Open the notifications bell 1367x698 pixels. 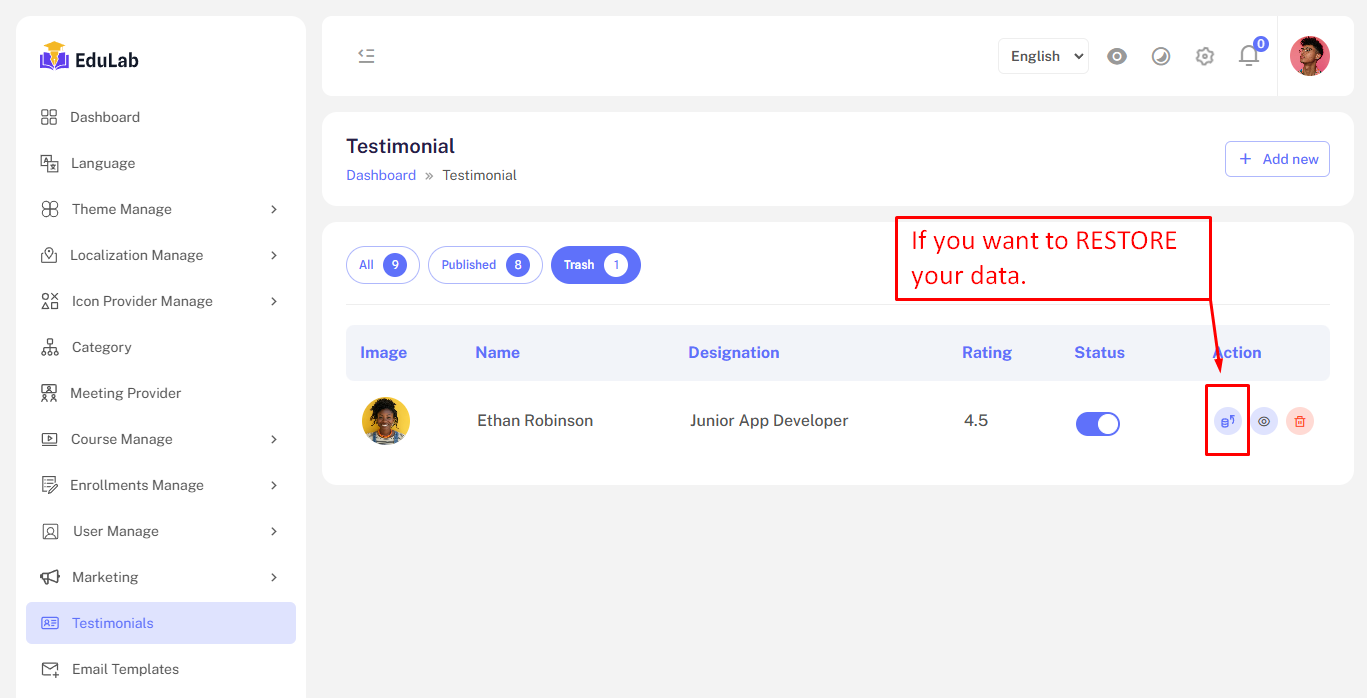(x=1249, y=56)
